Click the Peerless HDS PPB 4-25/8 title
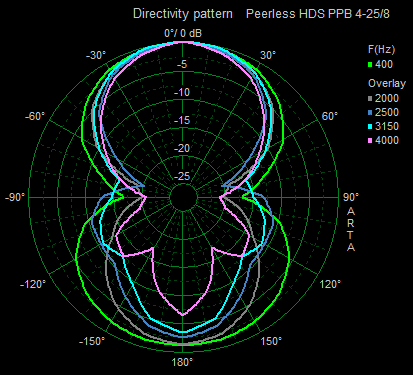 point(318,14)
